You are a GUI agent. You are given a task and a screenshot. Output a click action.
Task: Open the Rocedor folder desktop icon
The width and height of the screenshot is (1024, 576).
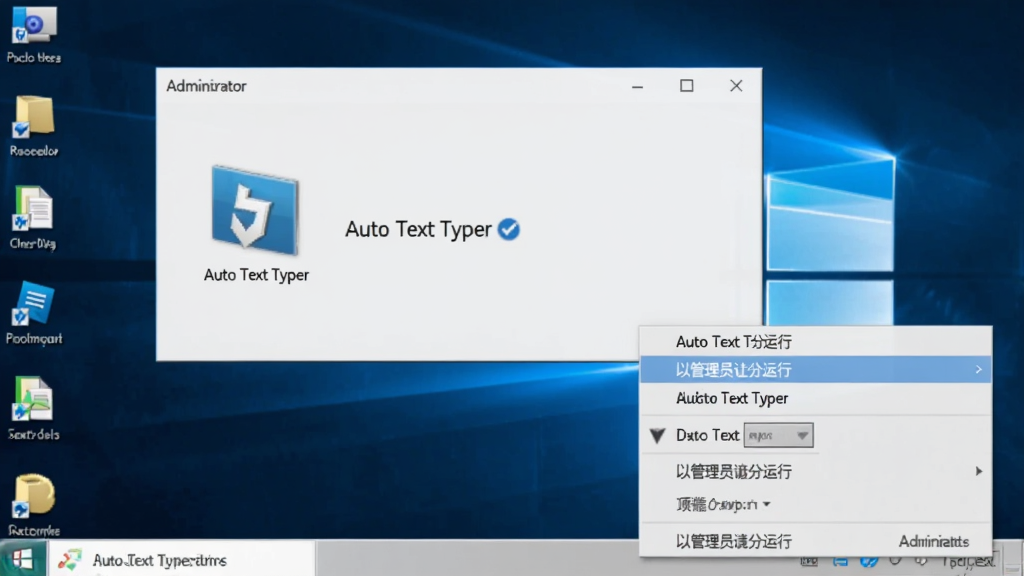(33, 126)
